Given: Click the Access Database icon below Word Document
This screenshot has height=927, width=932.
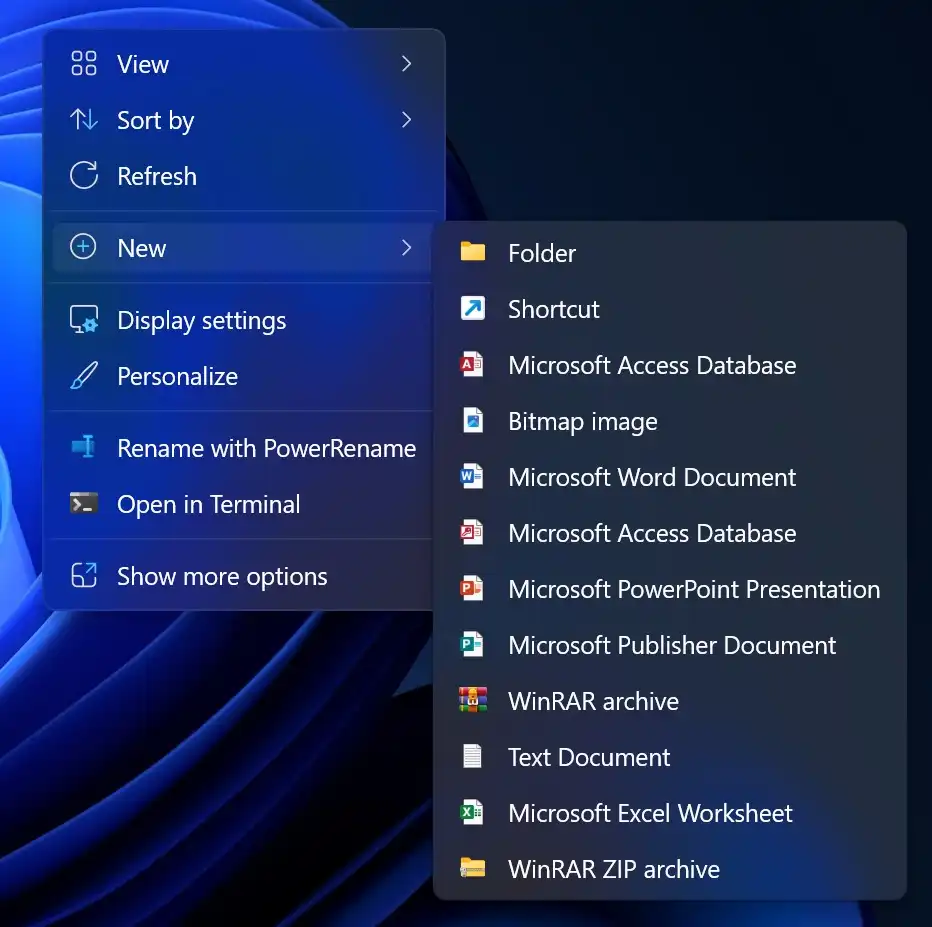Looking at the screenshot, I should (472, 532).
